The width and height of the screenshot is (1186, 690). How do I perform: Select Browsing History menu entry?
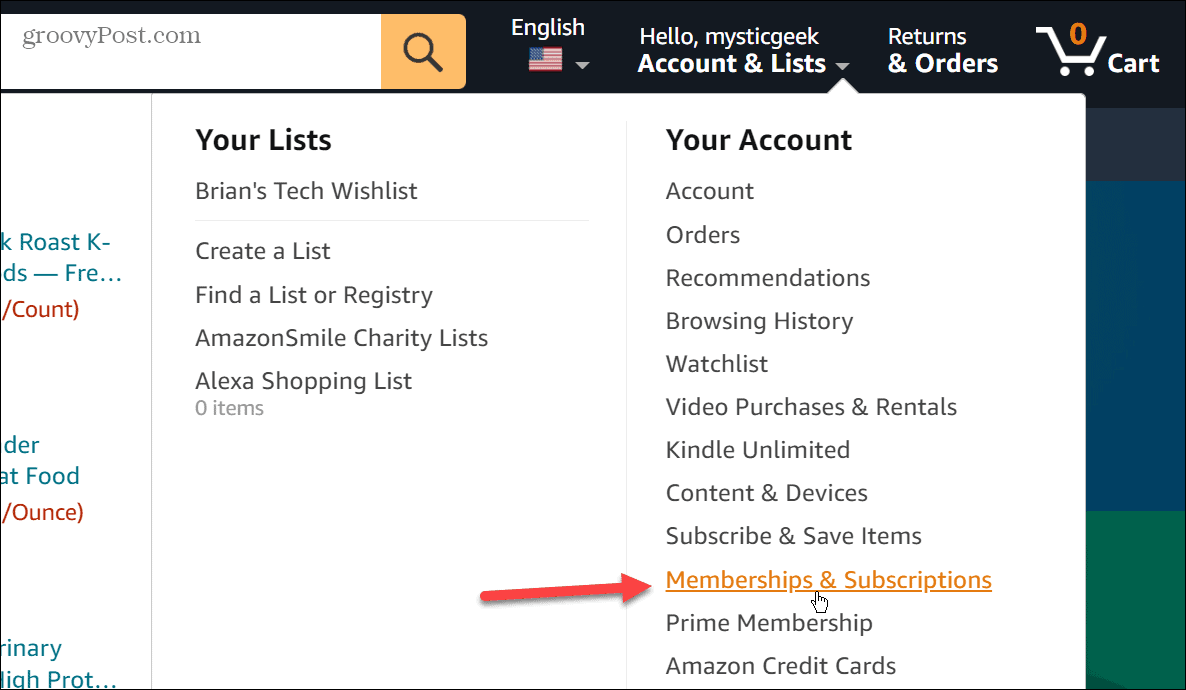tap(759, 321)
